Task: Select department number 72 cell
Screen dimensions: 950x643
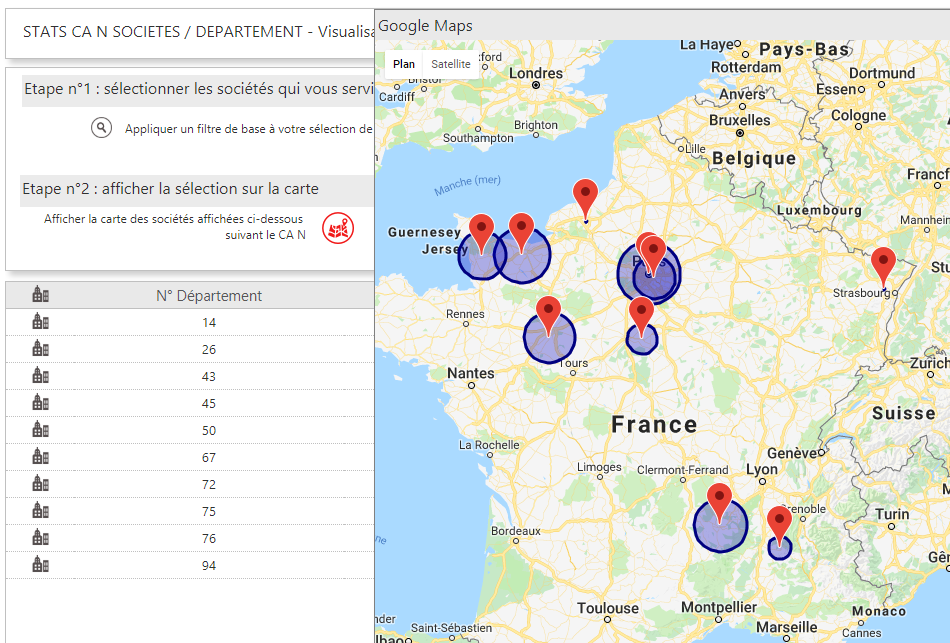Action: (209, 484)
